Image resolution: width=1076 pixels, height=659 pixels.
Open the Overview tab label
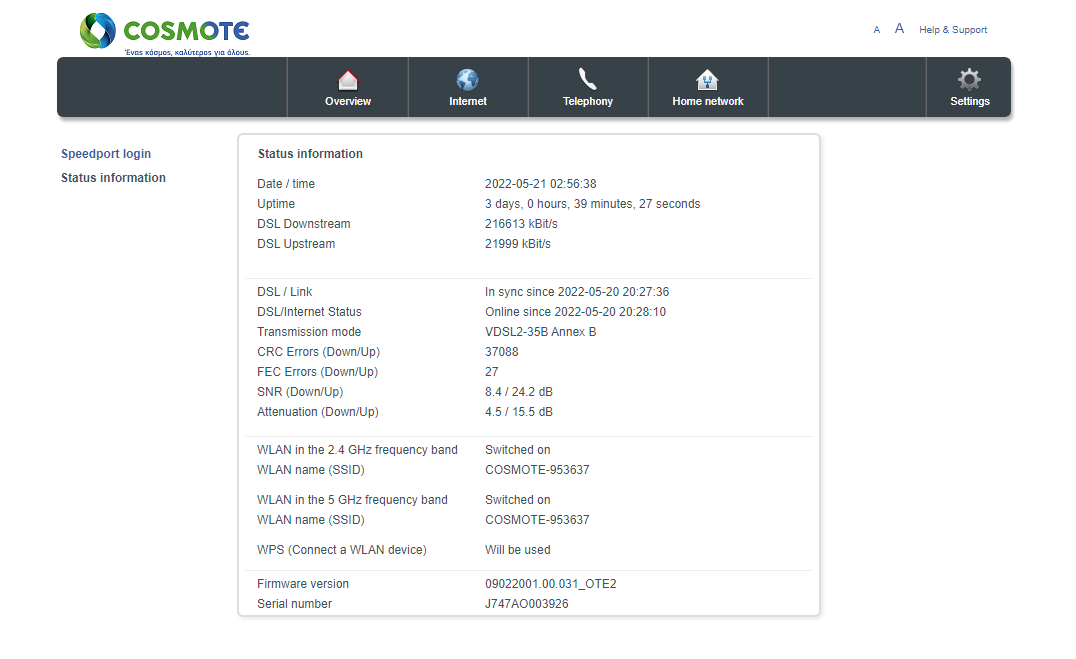(x=348, y=101)
